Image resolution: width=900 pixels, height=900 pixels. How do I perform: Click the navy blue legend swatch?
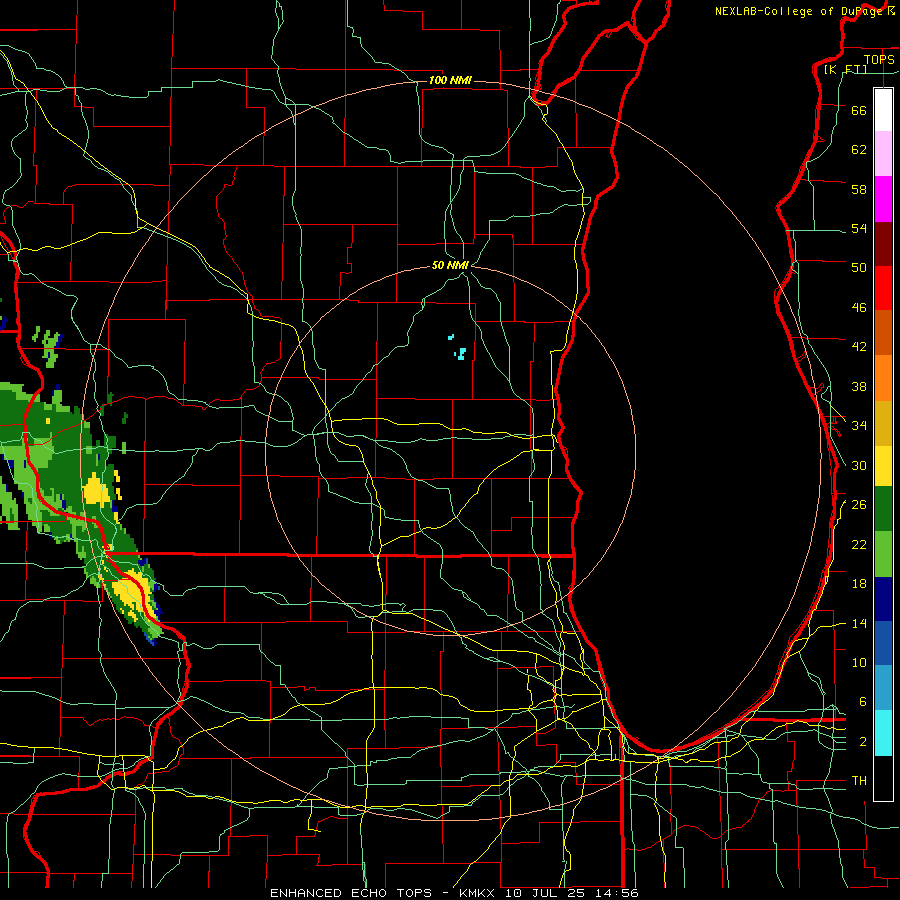pyautogui.click(x=883, y=599)
